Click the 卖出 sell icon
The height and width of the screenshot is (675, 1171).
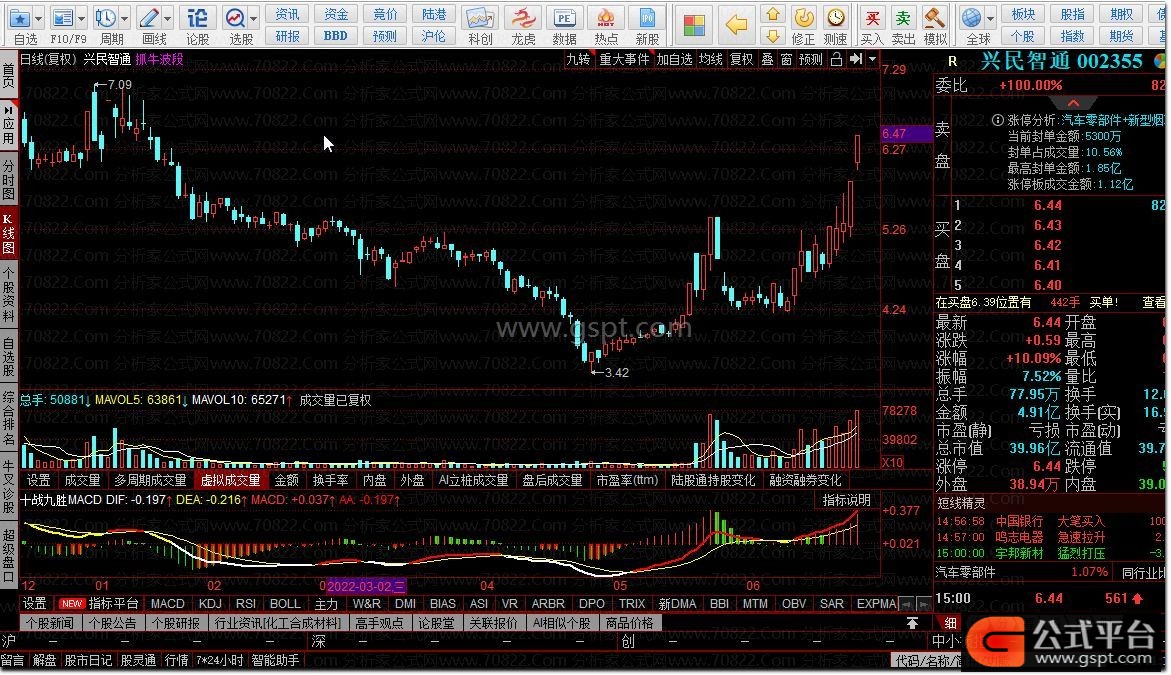(x=903, y=18)
